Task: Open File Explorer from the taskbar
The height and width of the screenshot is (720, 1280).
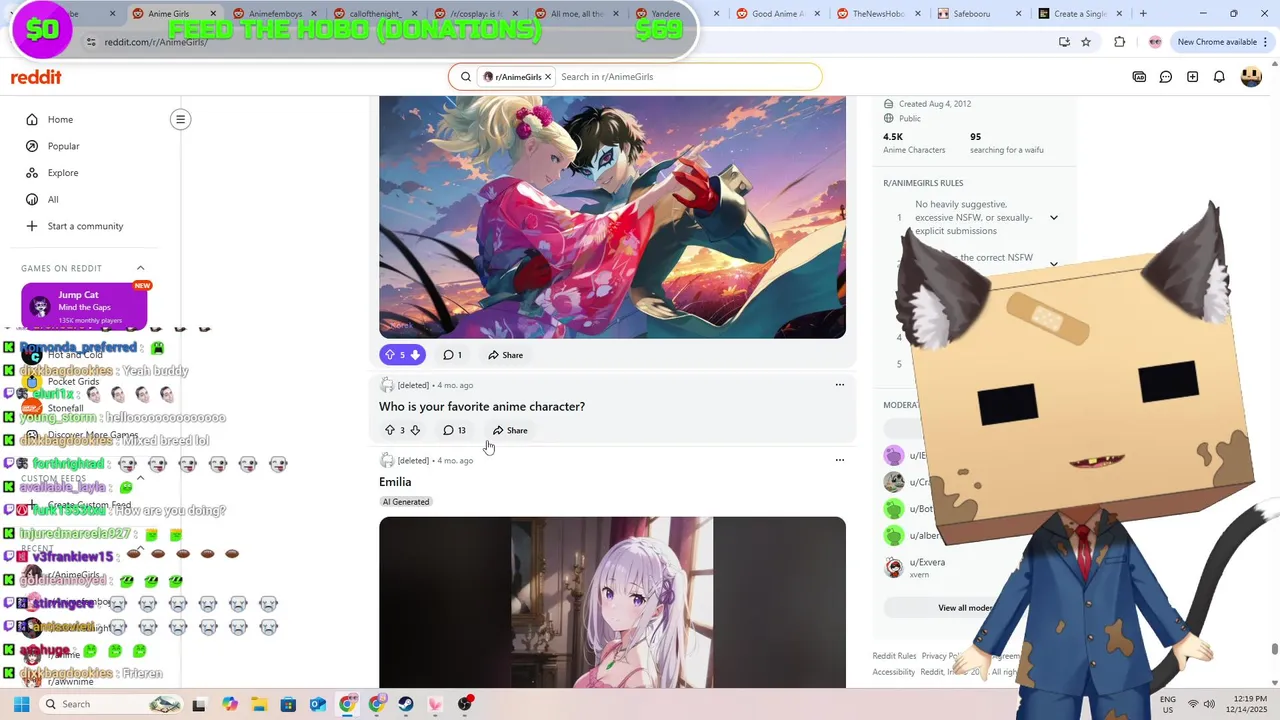Action: [259, 704]
